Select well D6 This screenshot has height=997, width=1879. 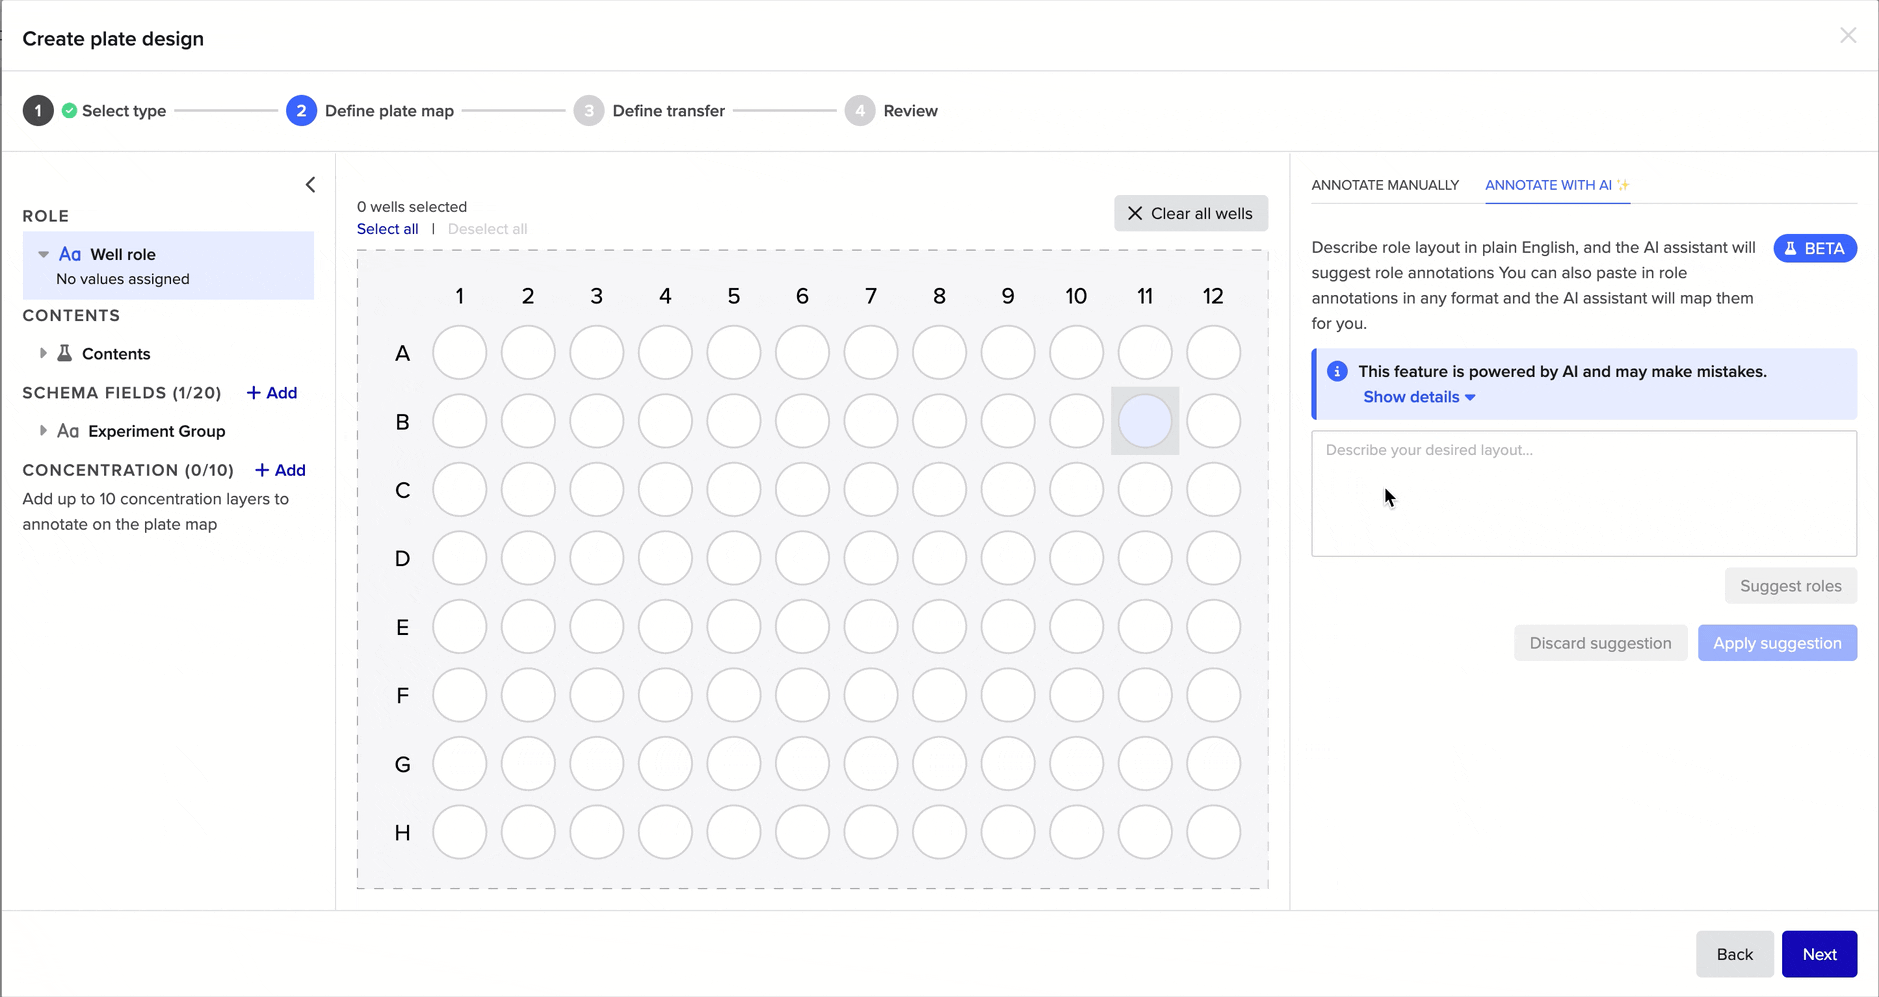802,558
